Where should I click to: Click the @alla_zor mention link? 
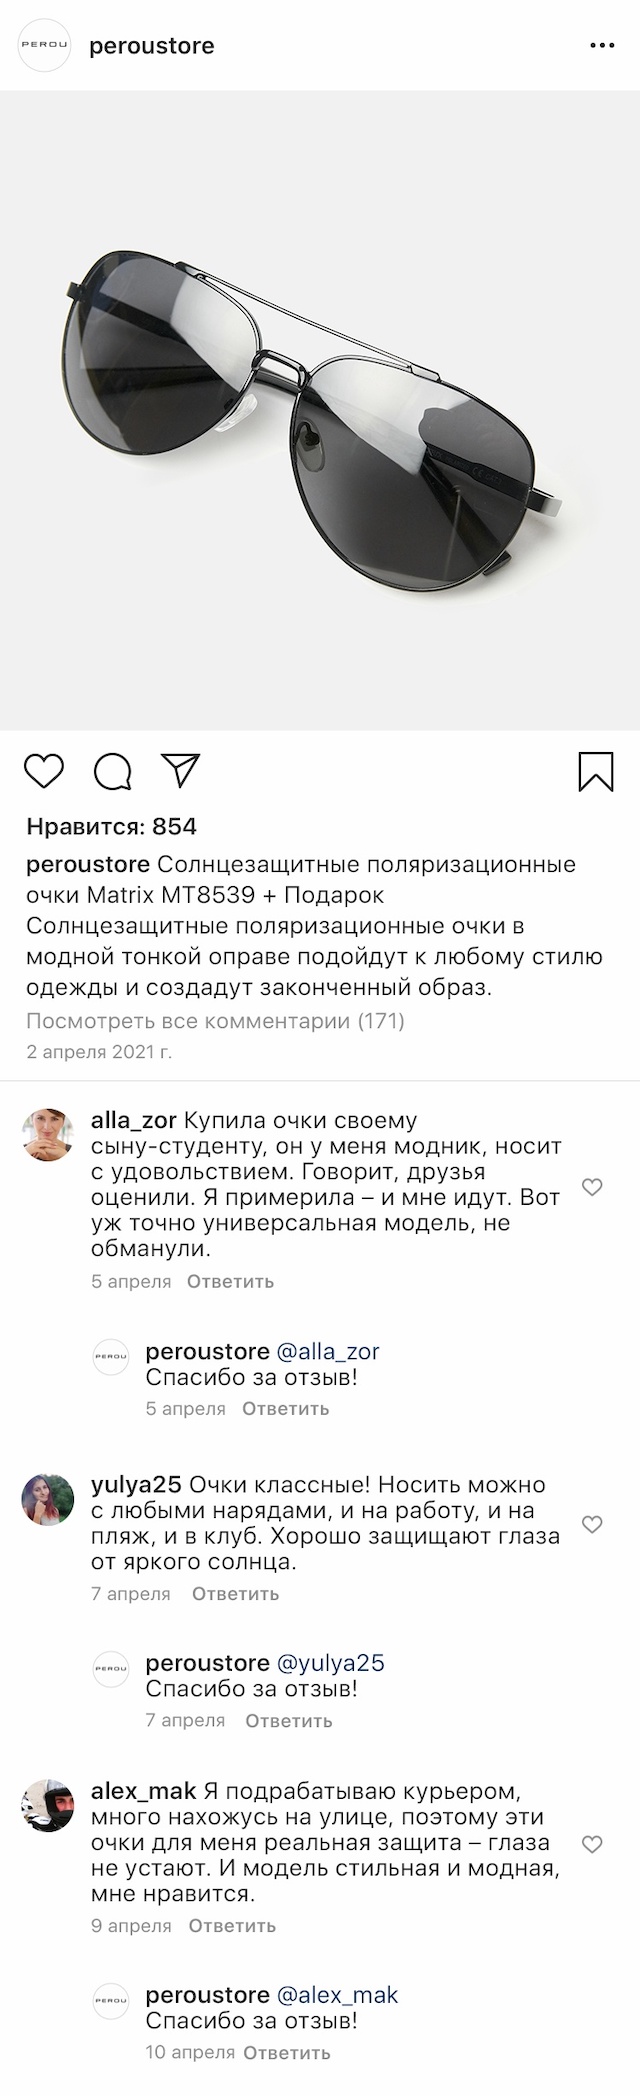coord(328,1352)
